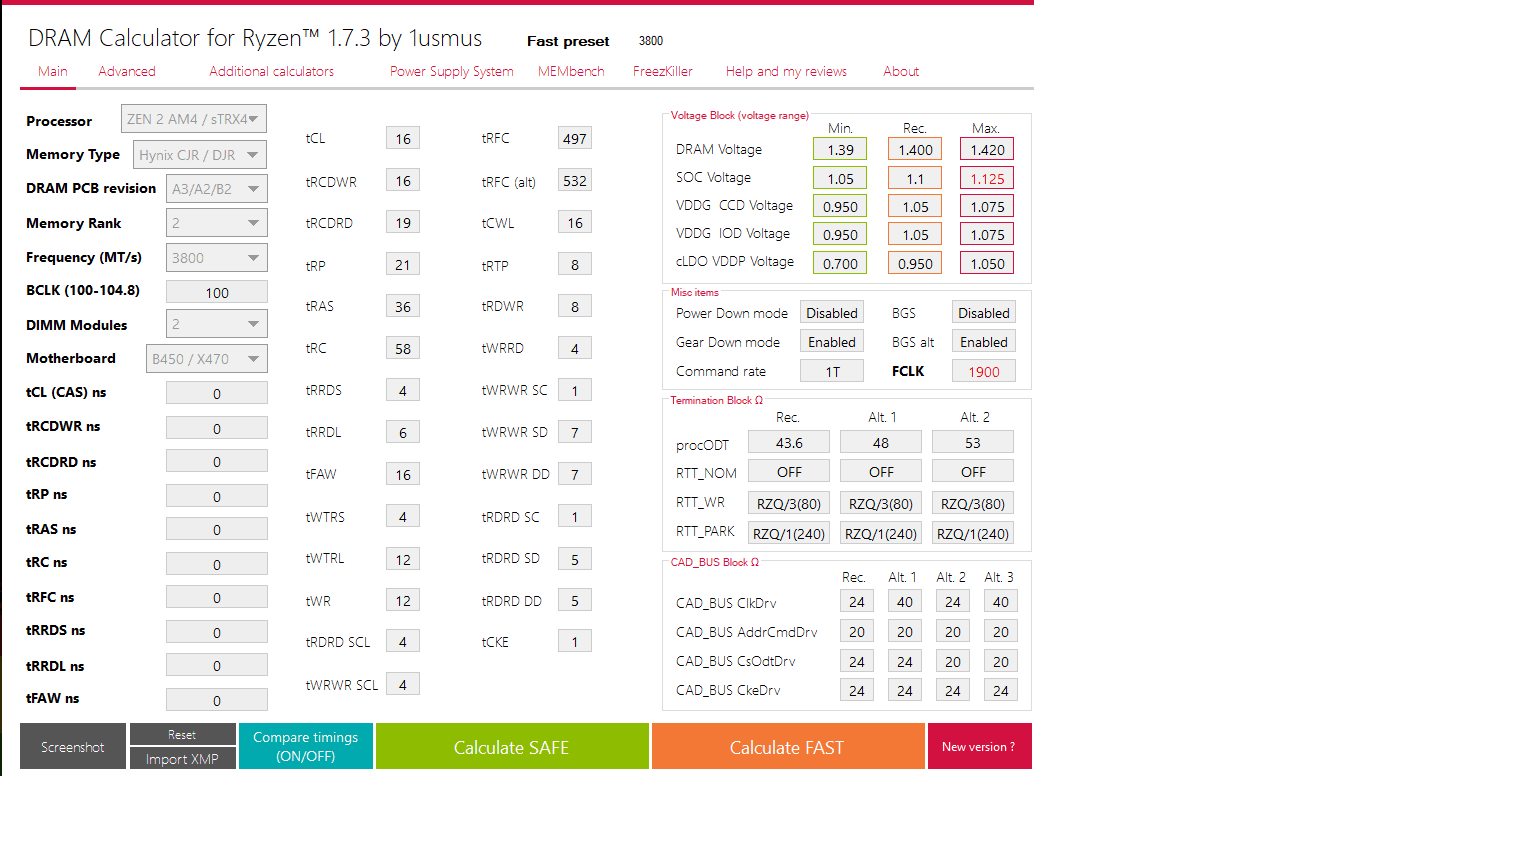Click Calculate SAFE button
1536x864 pixels.
click(512, 746)
